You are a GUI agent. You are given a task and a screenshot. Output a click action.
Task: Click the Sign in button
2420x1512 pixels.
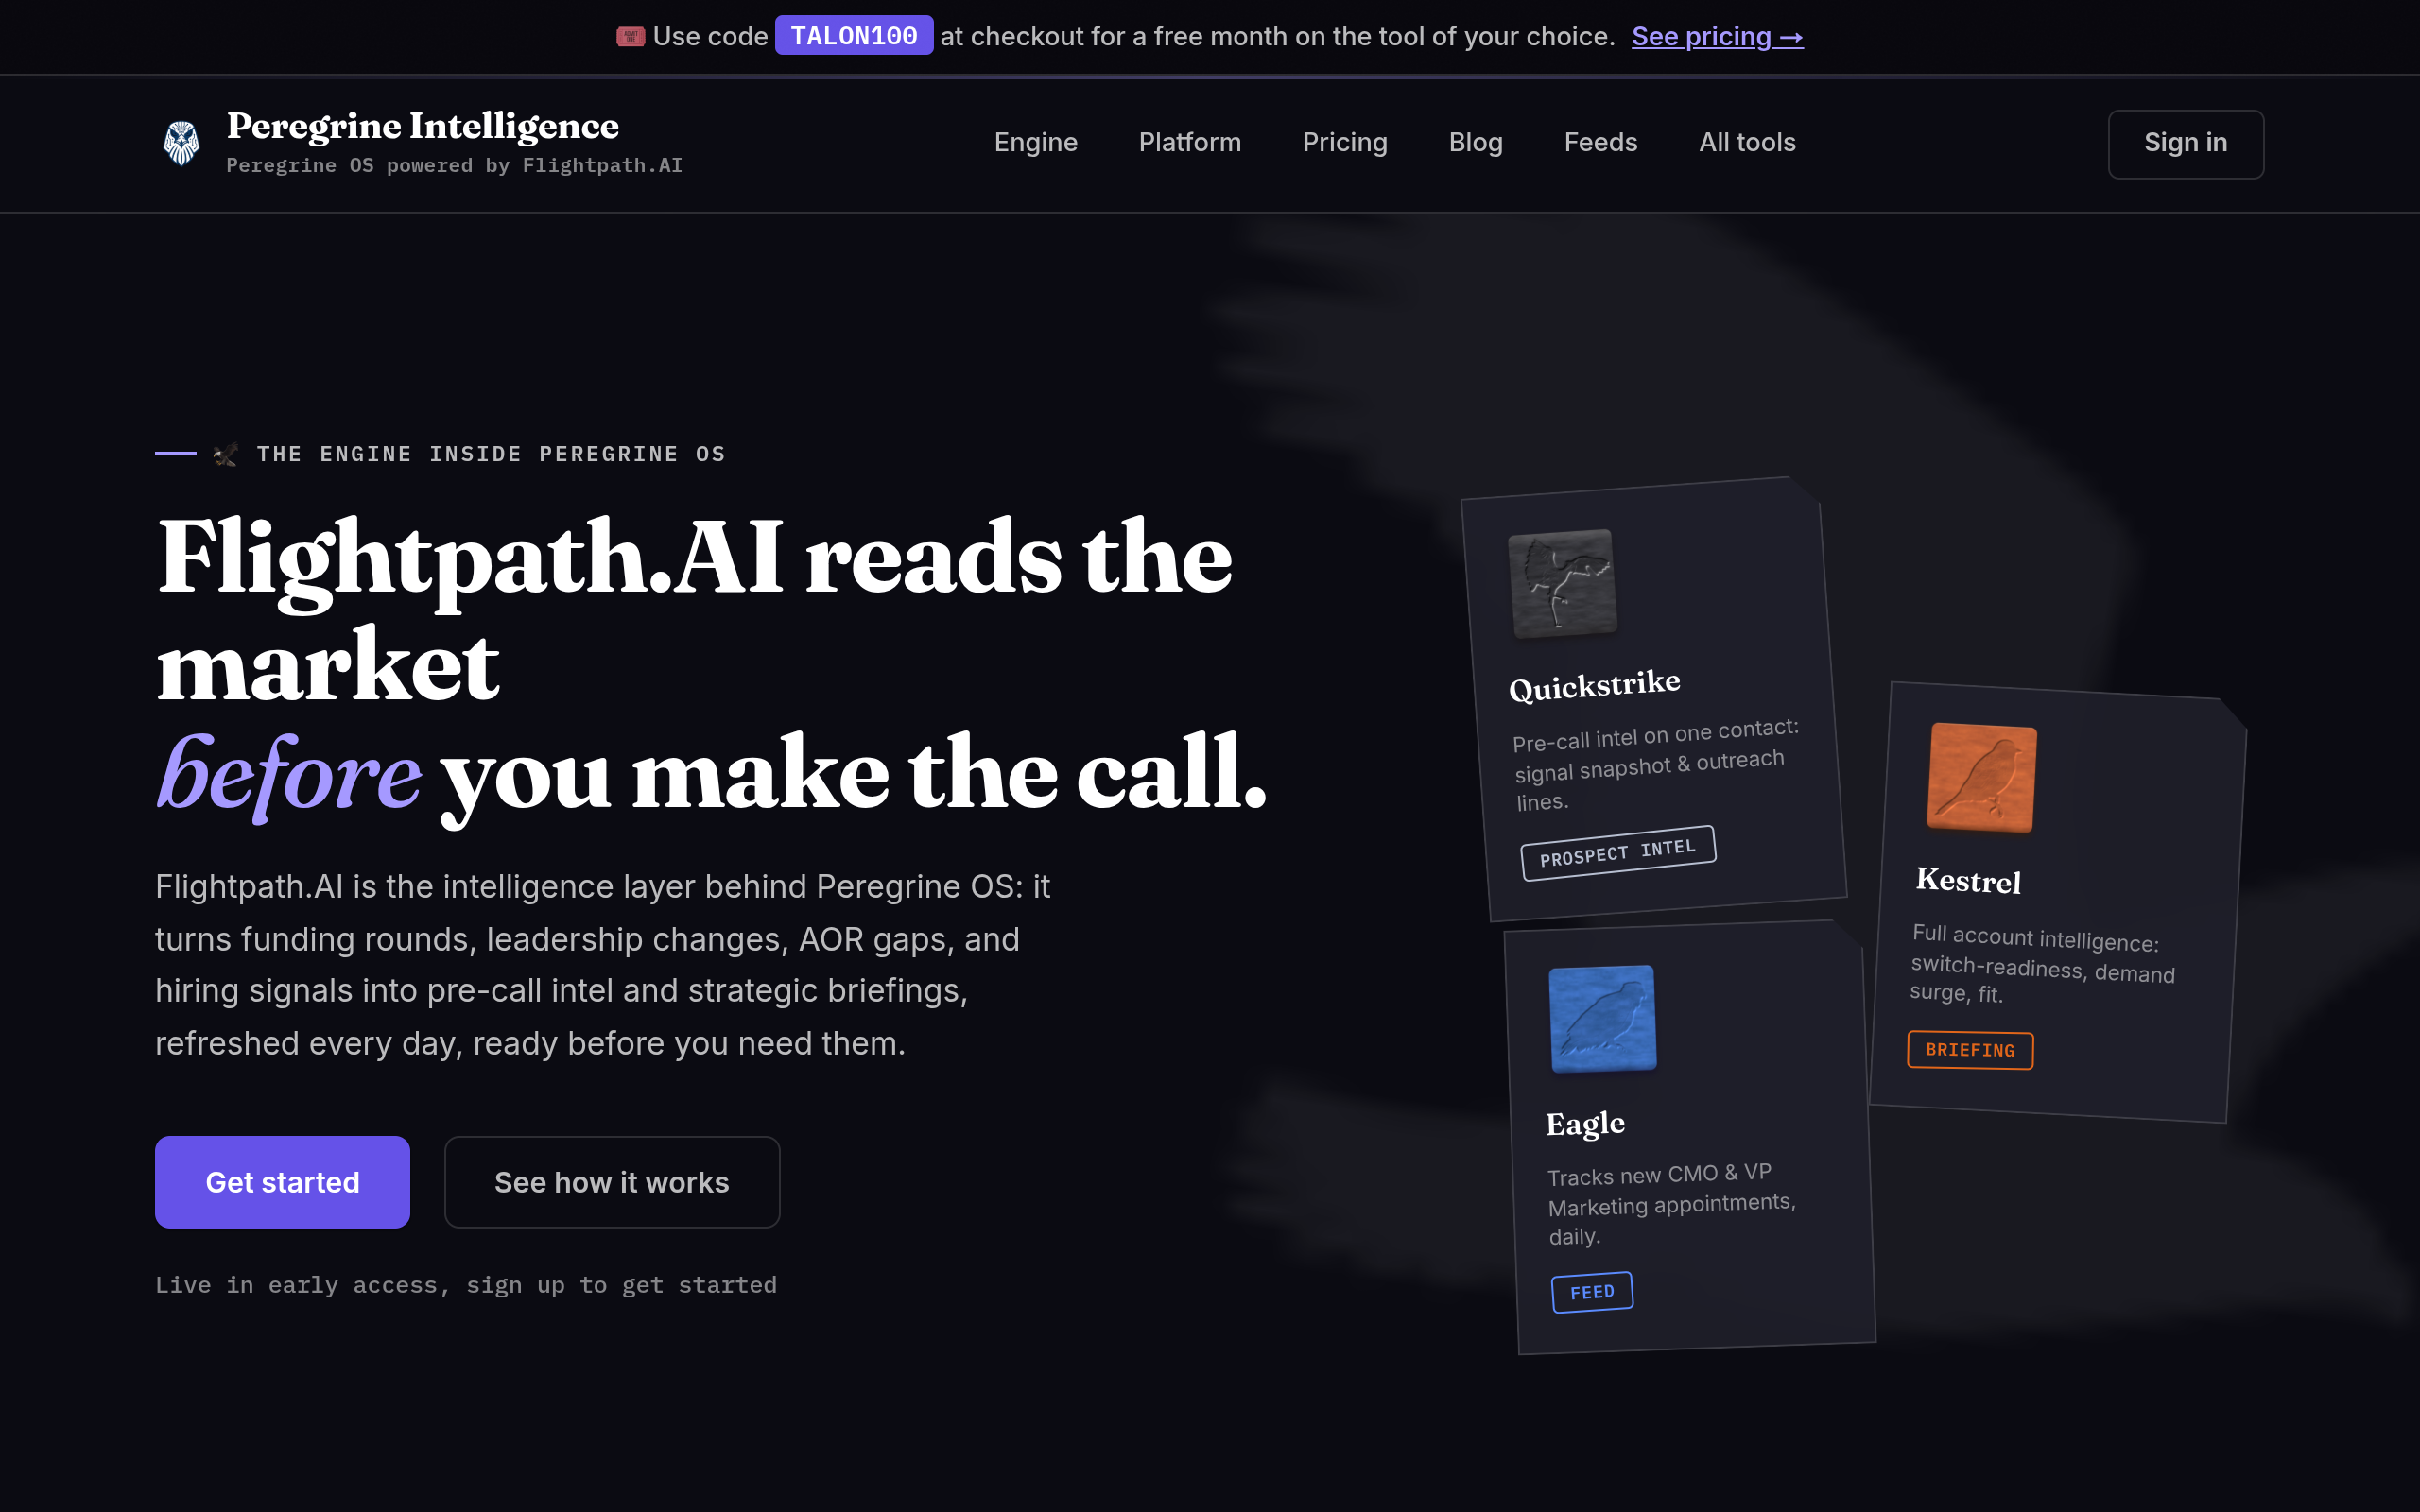tap(2185, 144)
